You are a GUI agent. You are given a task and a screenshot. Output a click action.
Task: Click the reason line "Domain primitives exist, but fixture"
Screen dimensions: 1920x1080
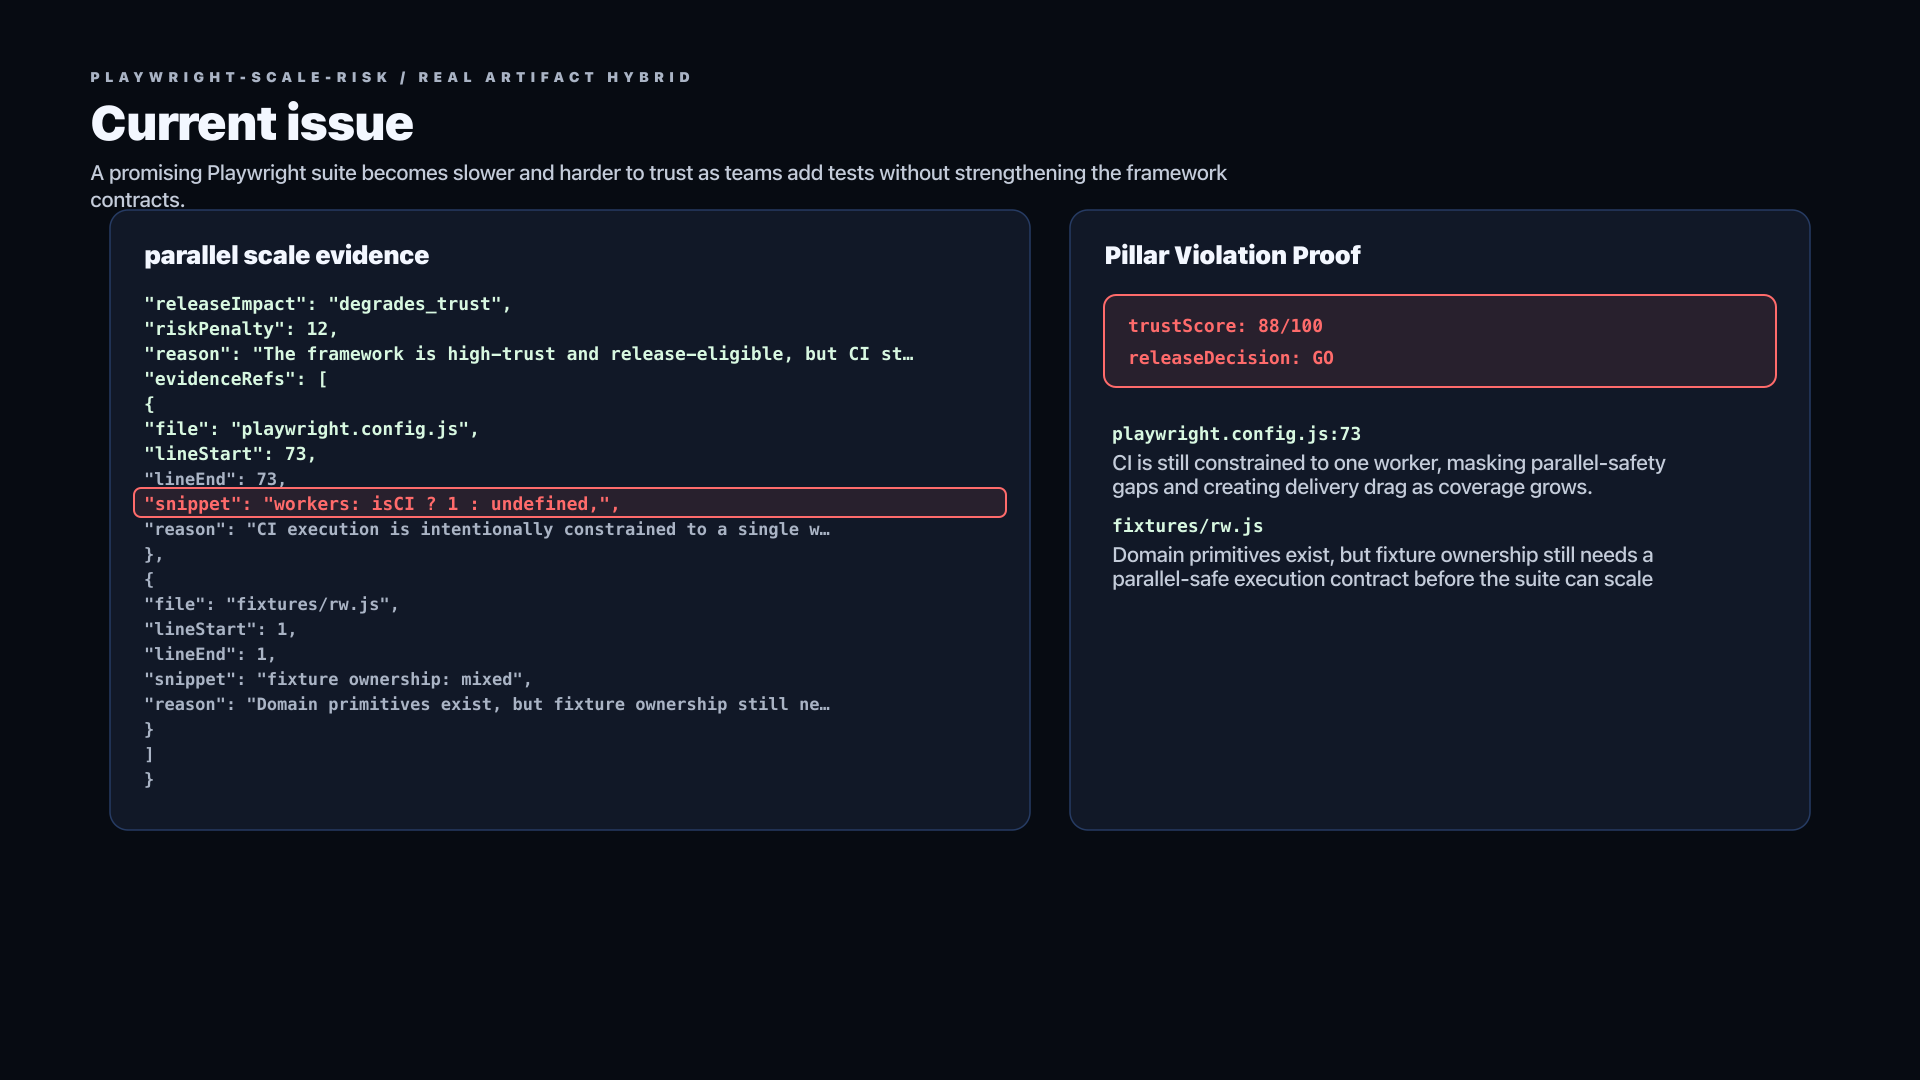487,704
